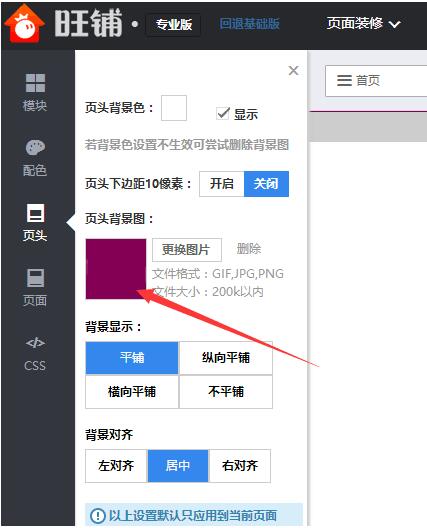Choose 不平铺 background display

point(226,392)
